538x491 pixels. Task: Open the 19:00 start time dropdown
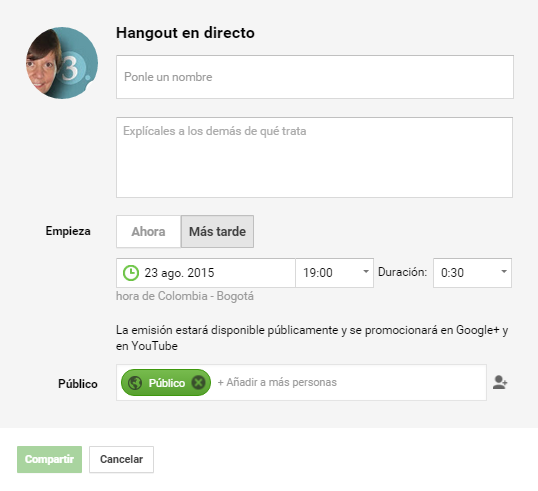point(334,273)
